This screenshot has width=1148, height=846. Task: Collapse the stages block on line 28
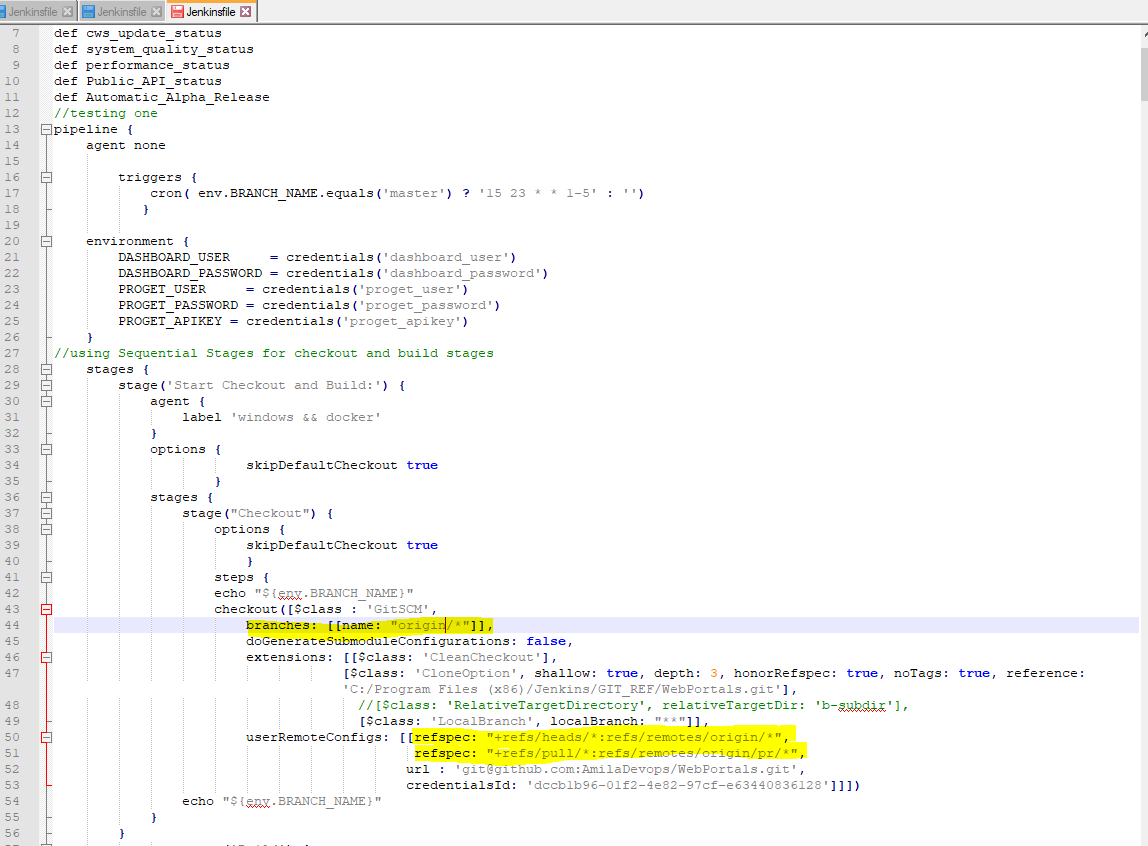[46, 370]
